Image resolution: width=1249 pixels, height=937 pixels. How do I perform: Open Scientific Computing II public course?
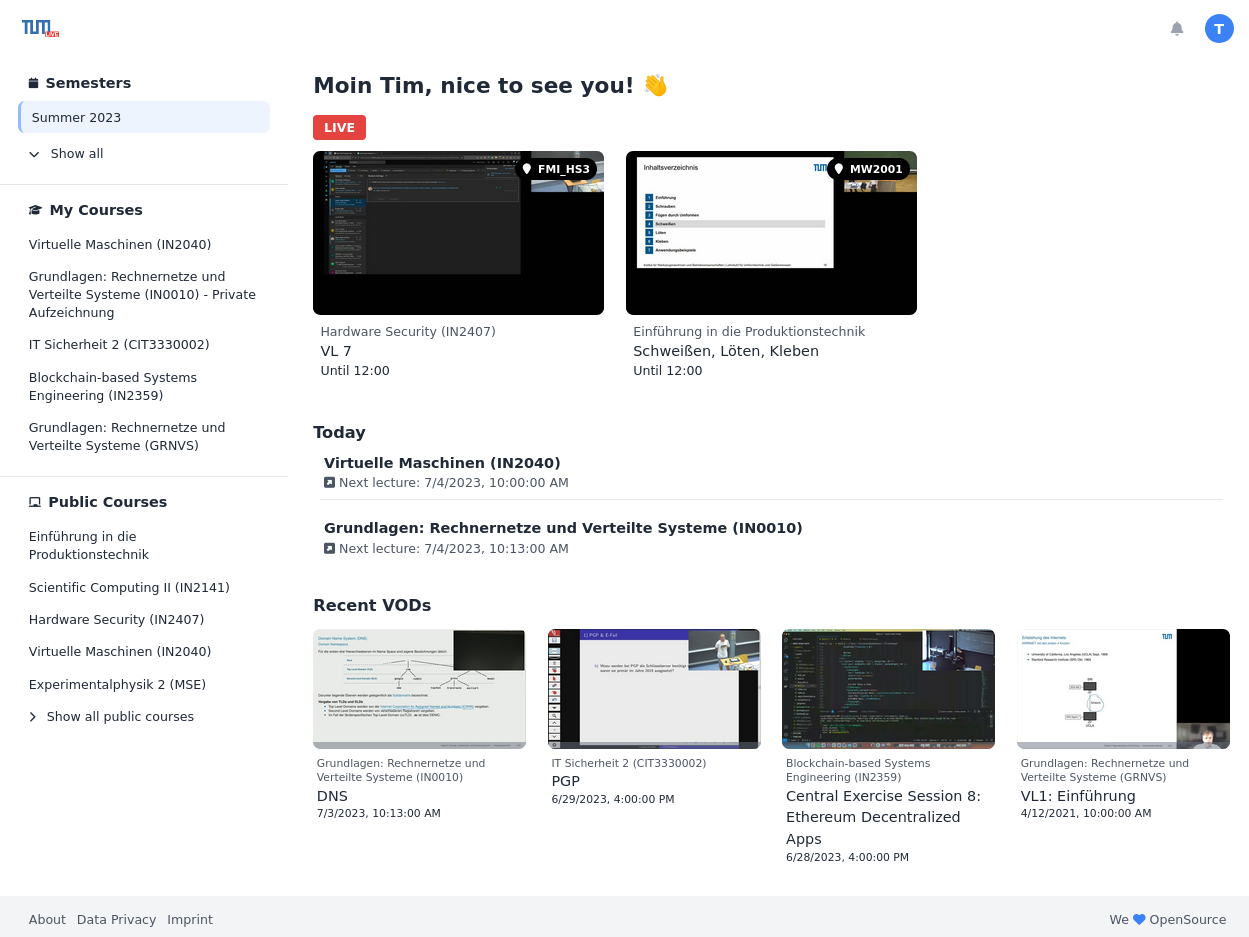tap(129, 588)
